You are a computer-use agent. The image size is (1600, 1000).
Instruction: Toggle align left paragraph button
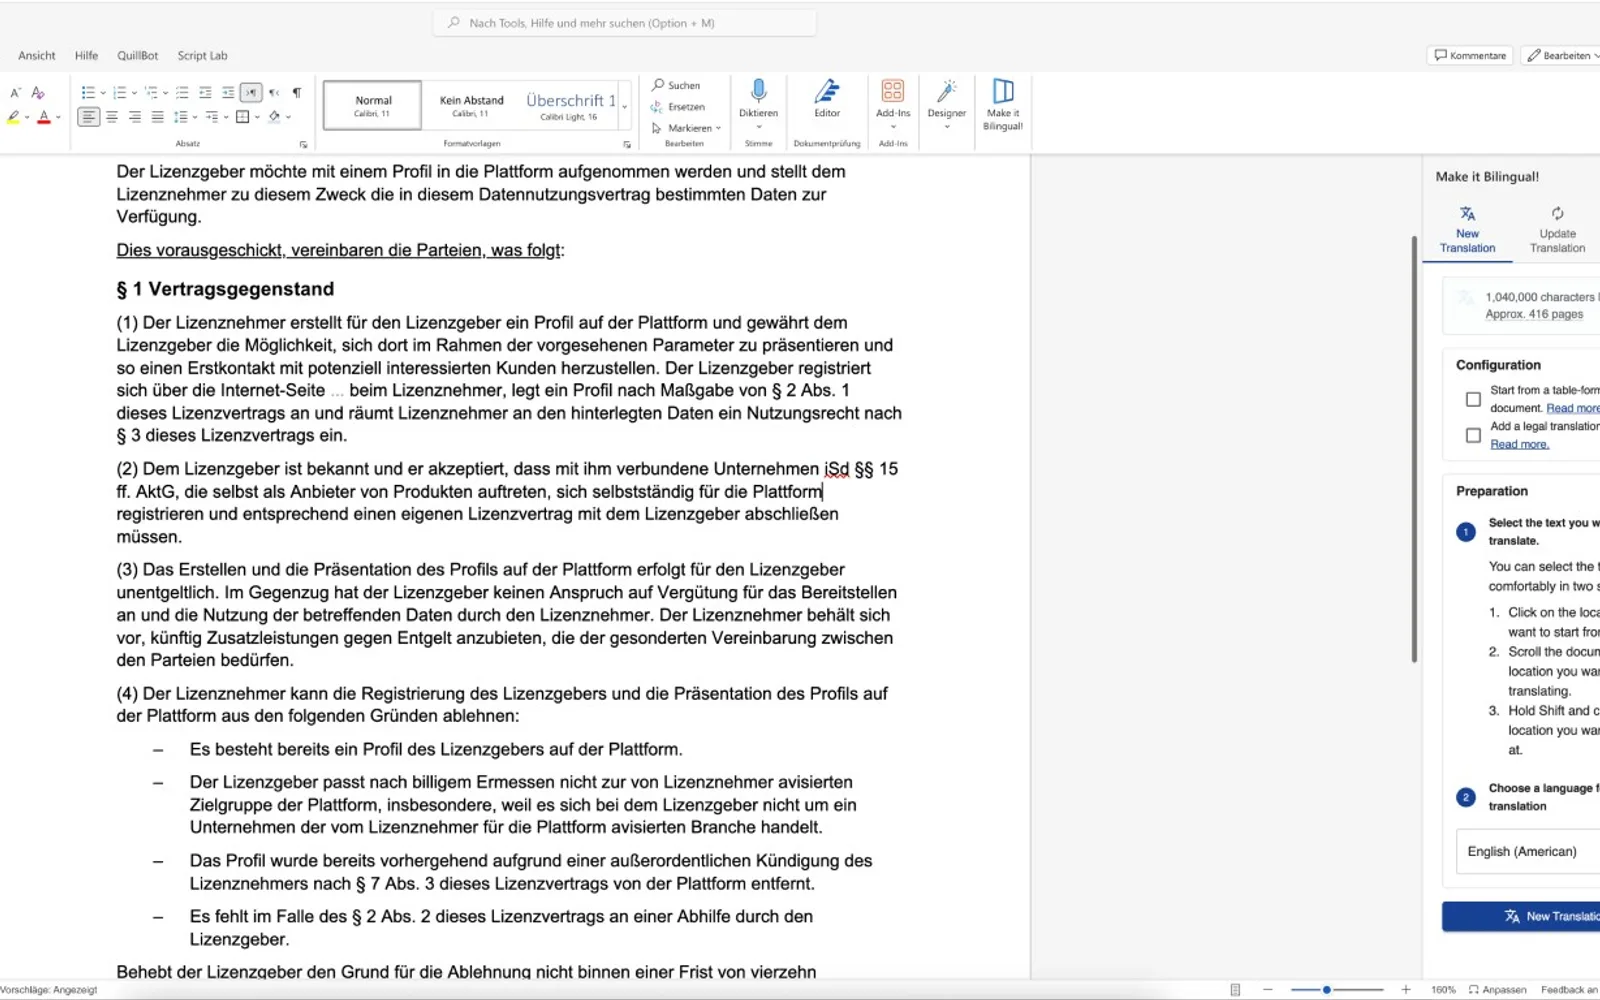[x=88, y=117]
